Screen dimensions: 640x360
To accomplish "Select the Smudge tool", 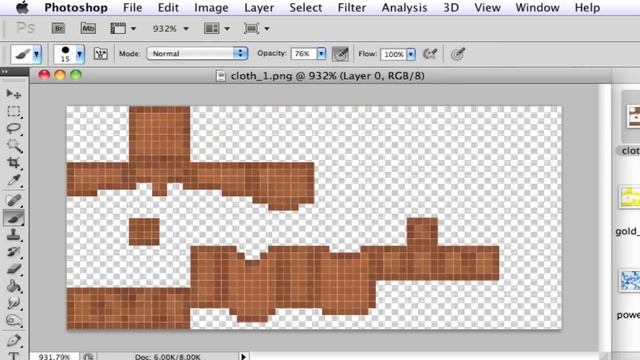I will tap(13, 303).
